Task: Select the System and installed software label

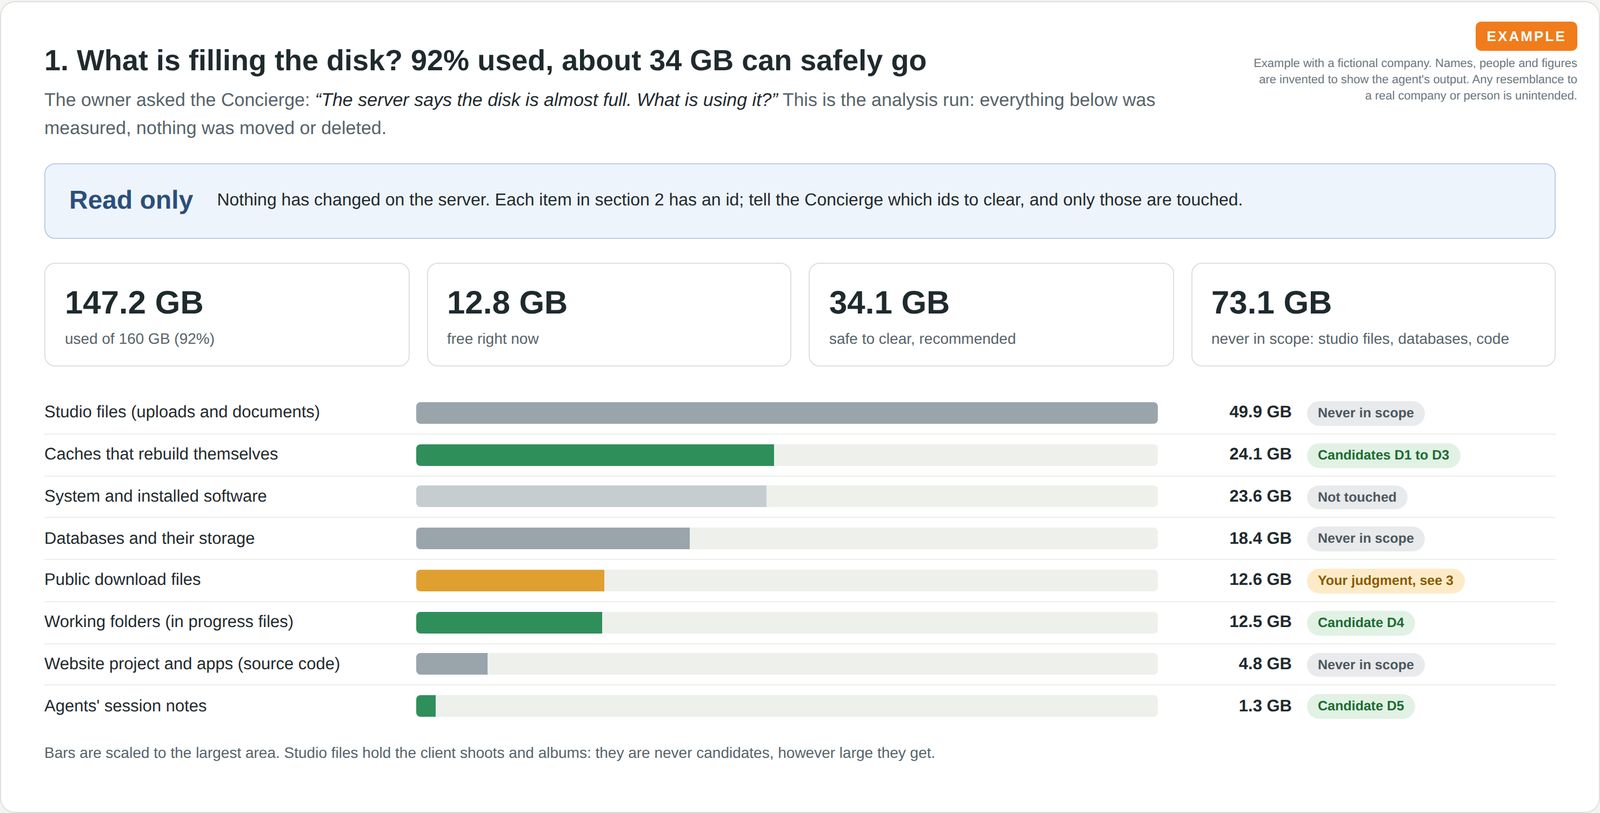Action: [x=155, y=496]
